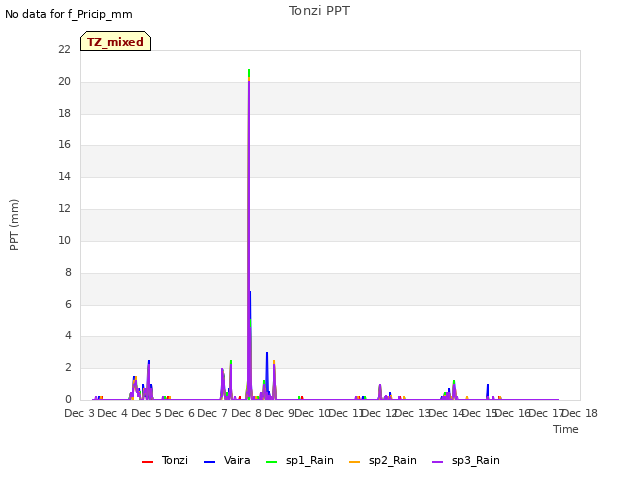This screenshot has width=640, height=480.
Task: Click the Dec 6 x-axis tick label
Action: pos(179,413)
